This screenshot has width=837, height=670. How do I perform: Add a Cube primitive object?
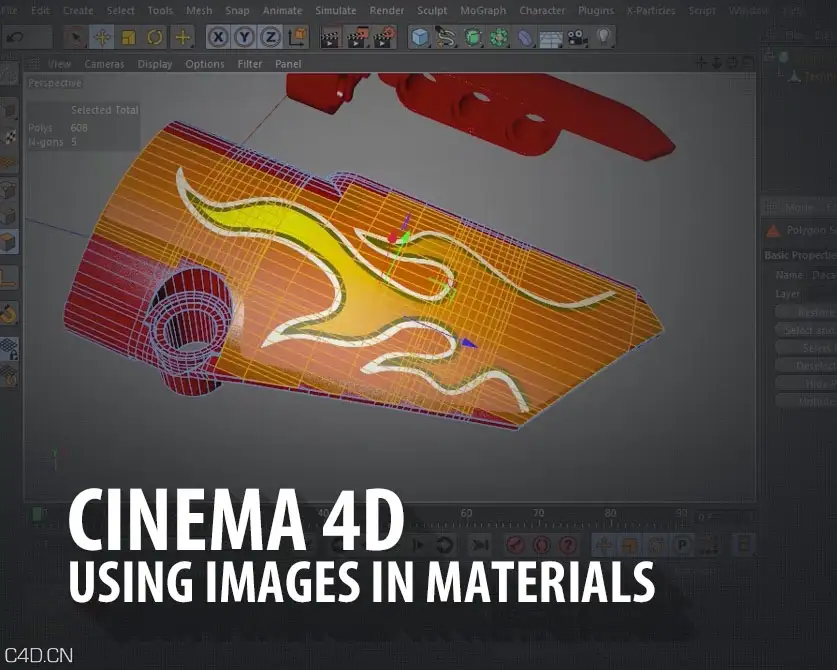421,37
